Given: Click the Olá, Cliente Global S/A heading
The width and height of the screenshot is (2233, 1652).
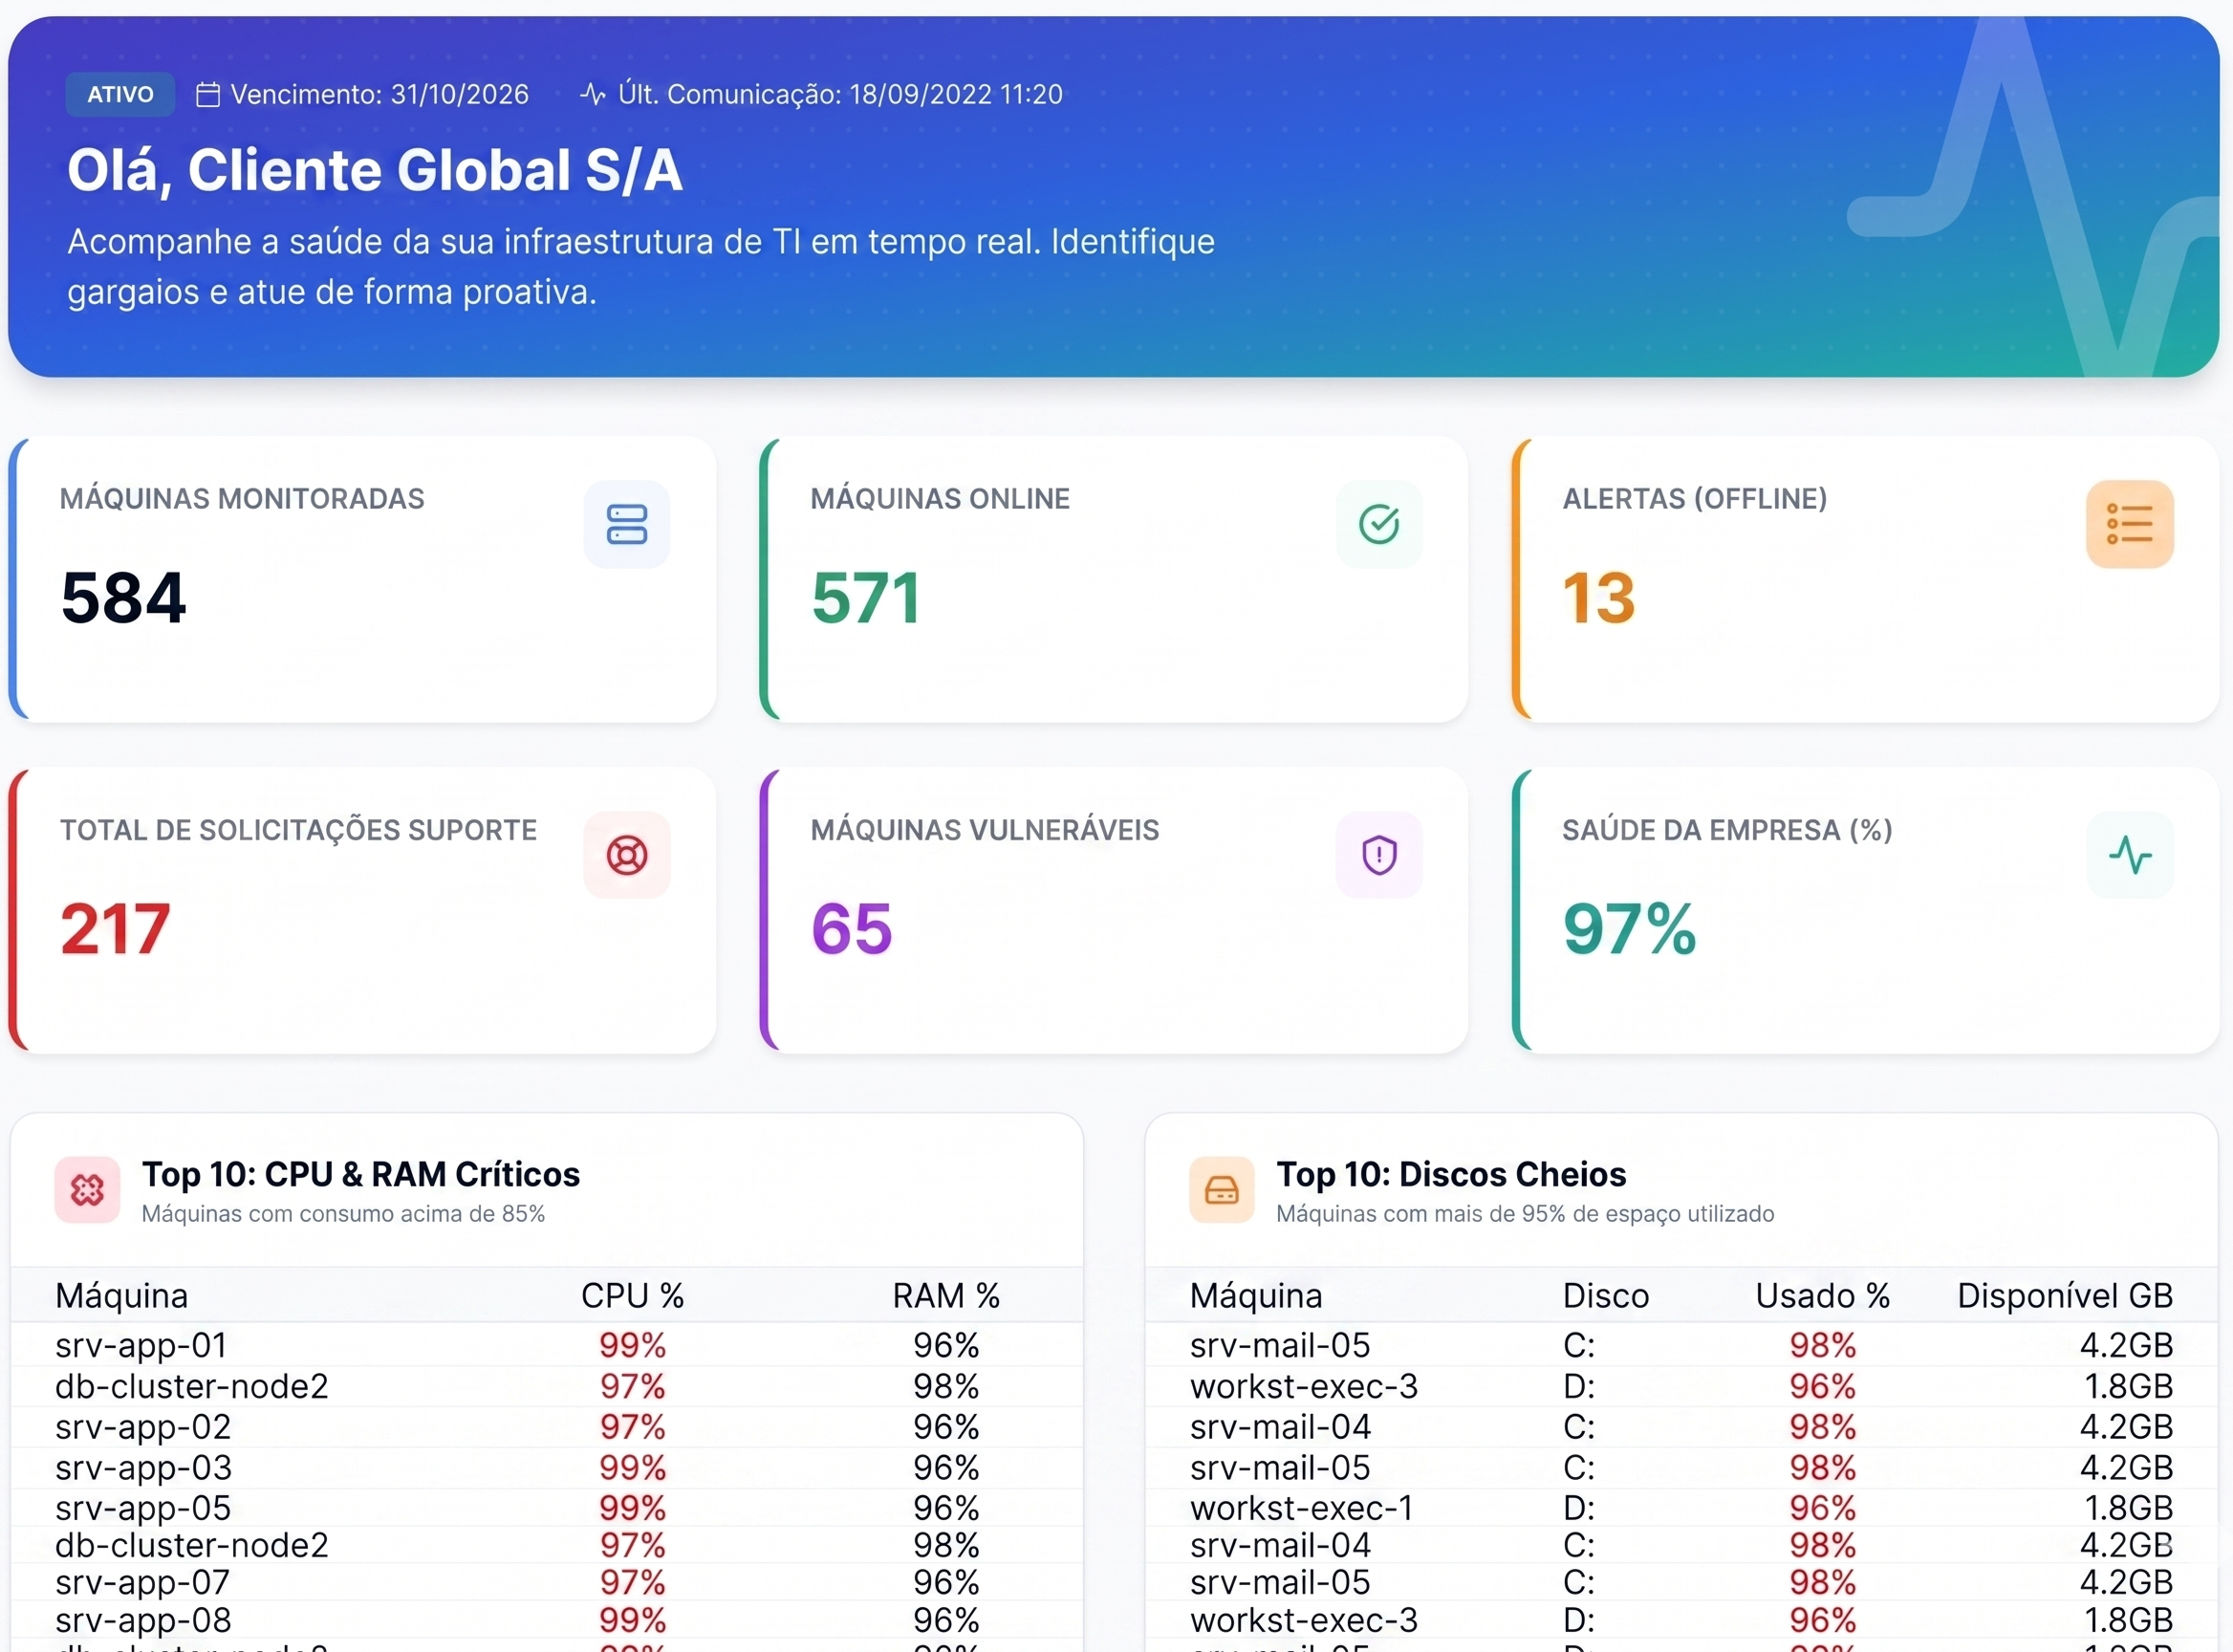Looking at the screenshot, I should (375, 170).
